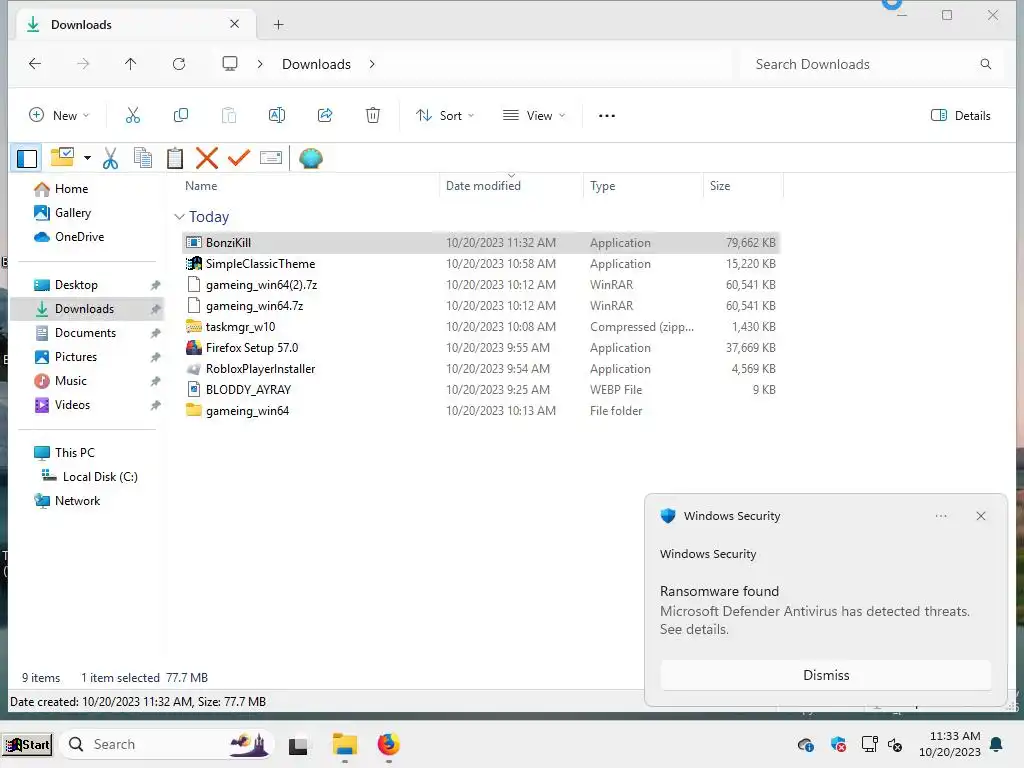Select the gameing_win64 folder
The image size is (1024, 768).
coord(481,411)
